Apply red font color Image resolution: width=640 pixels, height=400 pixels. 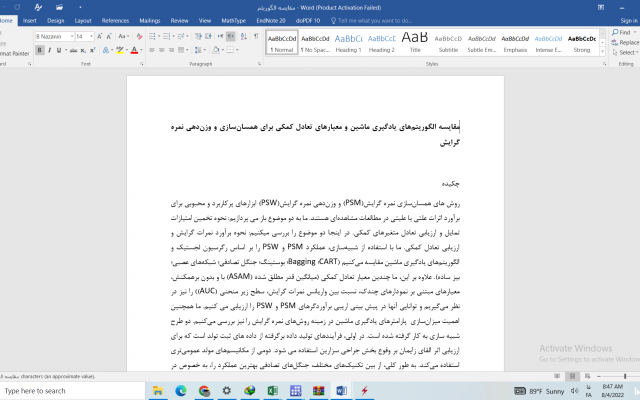(x=134, y=50)
